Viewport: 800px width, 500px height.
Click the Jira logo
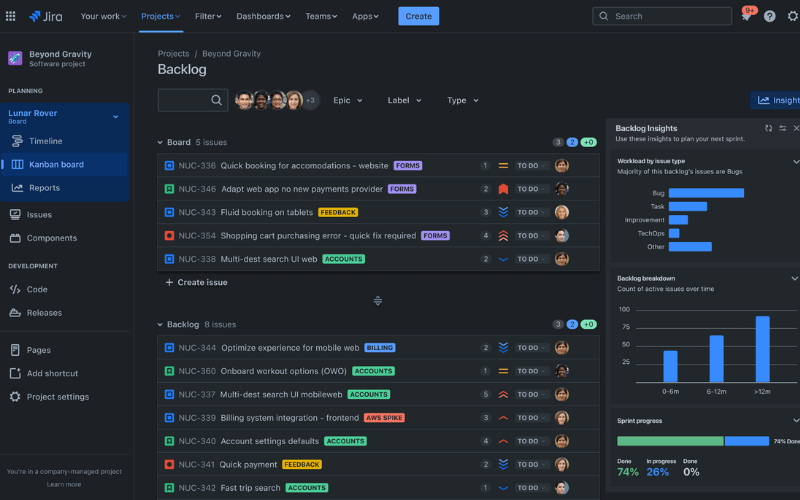click(x=45, y=16)
